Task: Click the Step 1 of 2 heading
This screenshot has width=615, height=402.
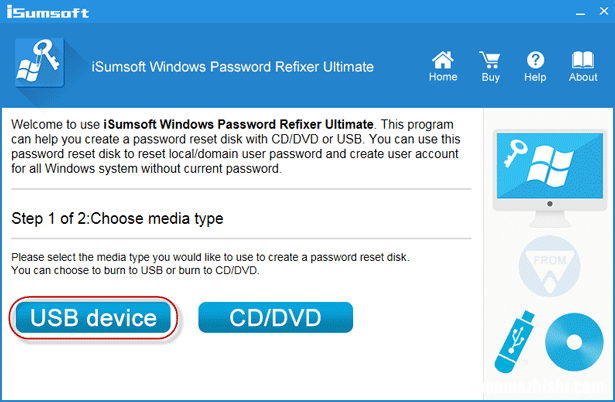Action: click(117, 218)
